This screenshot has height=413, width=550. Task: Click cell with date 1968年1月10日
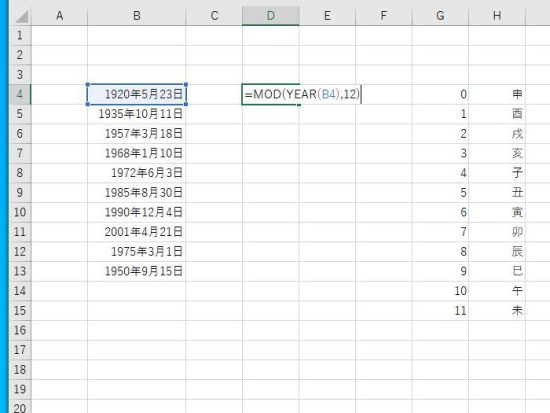[136, 153]
